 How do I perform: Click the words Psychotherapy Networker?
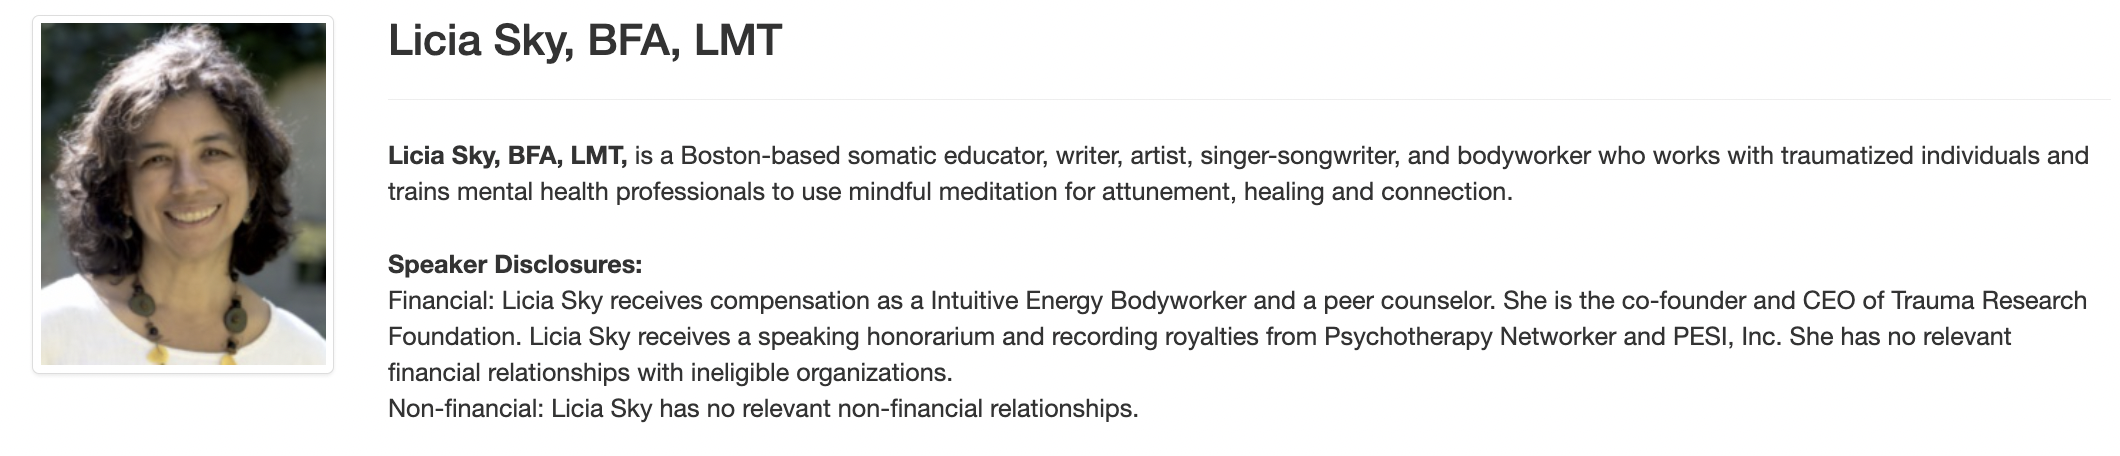click(1469, 337)
